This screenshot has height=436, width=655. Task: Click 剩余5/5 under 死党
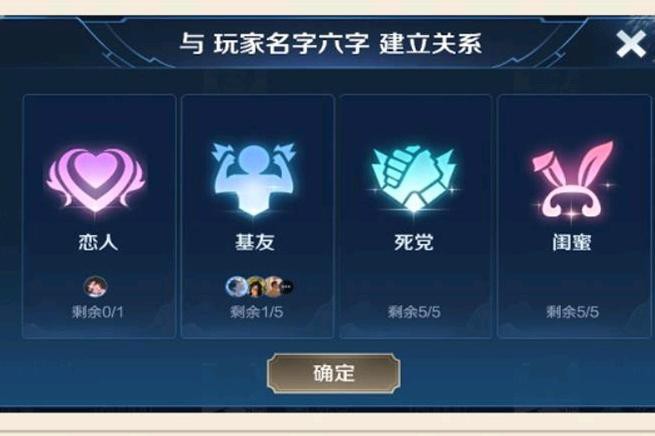pos(414,312)
